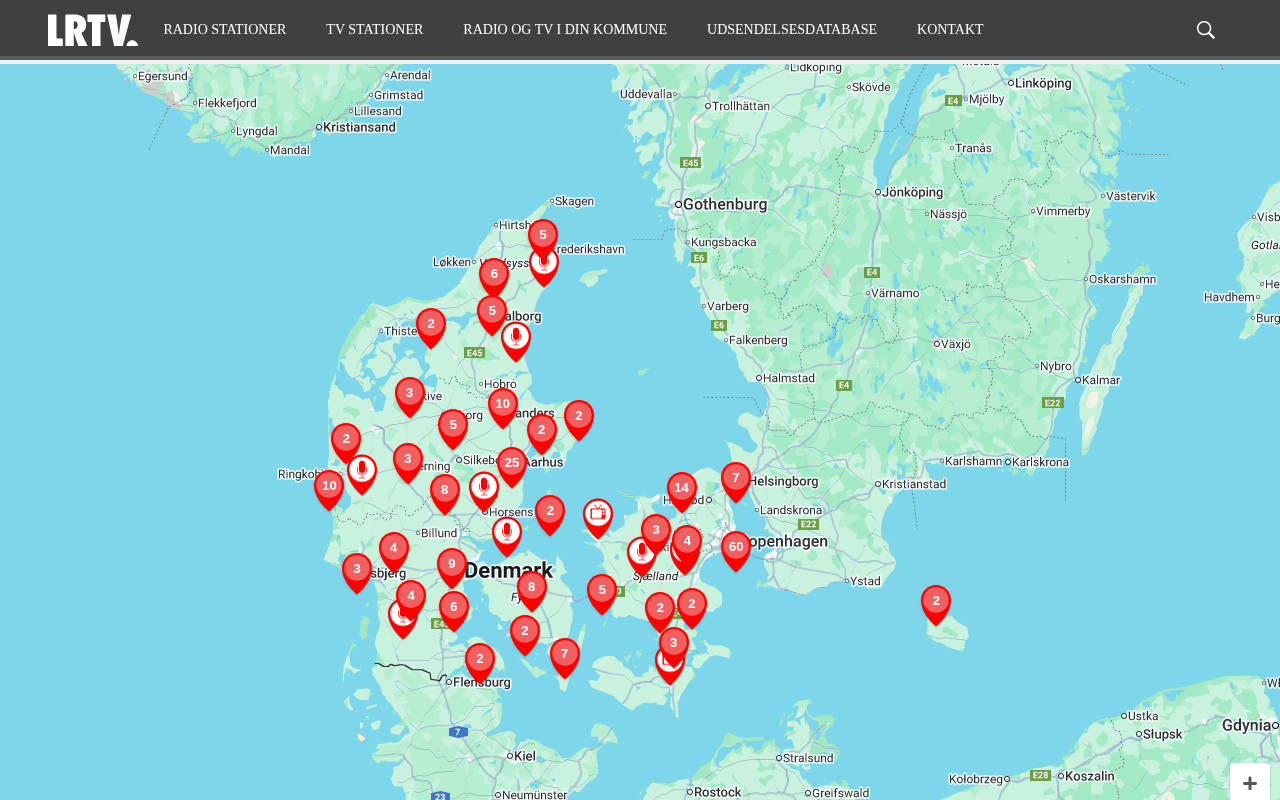Select the 2 cluster near Thisted
The height and width of the screenshot is (800, 1280).
pyautogui.click(x=431, y=328)
